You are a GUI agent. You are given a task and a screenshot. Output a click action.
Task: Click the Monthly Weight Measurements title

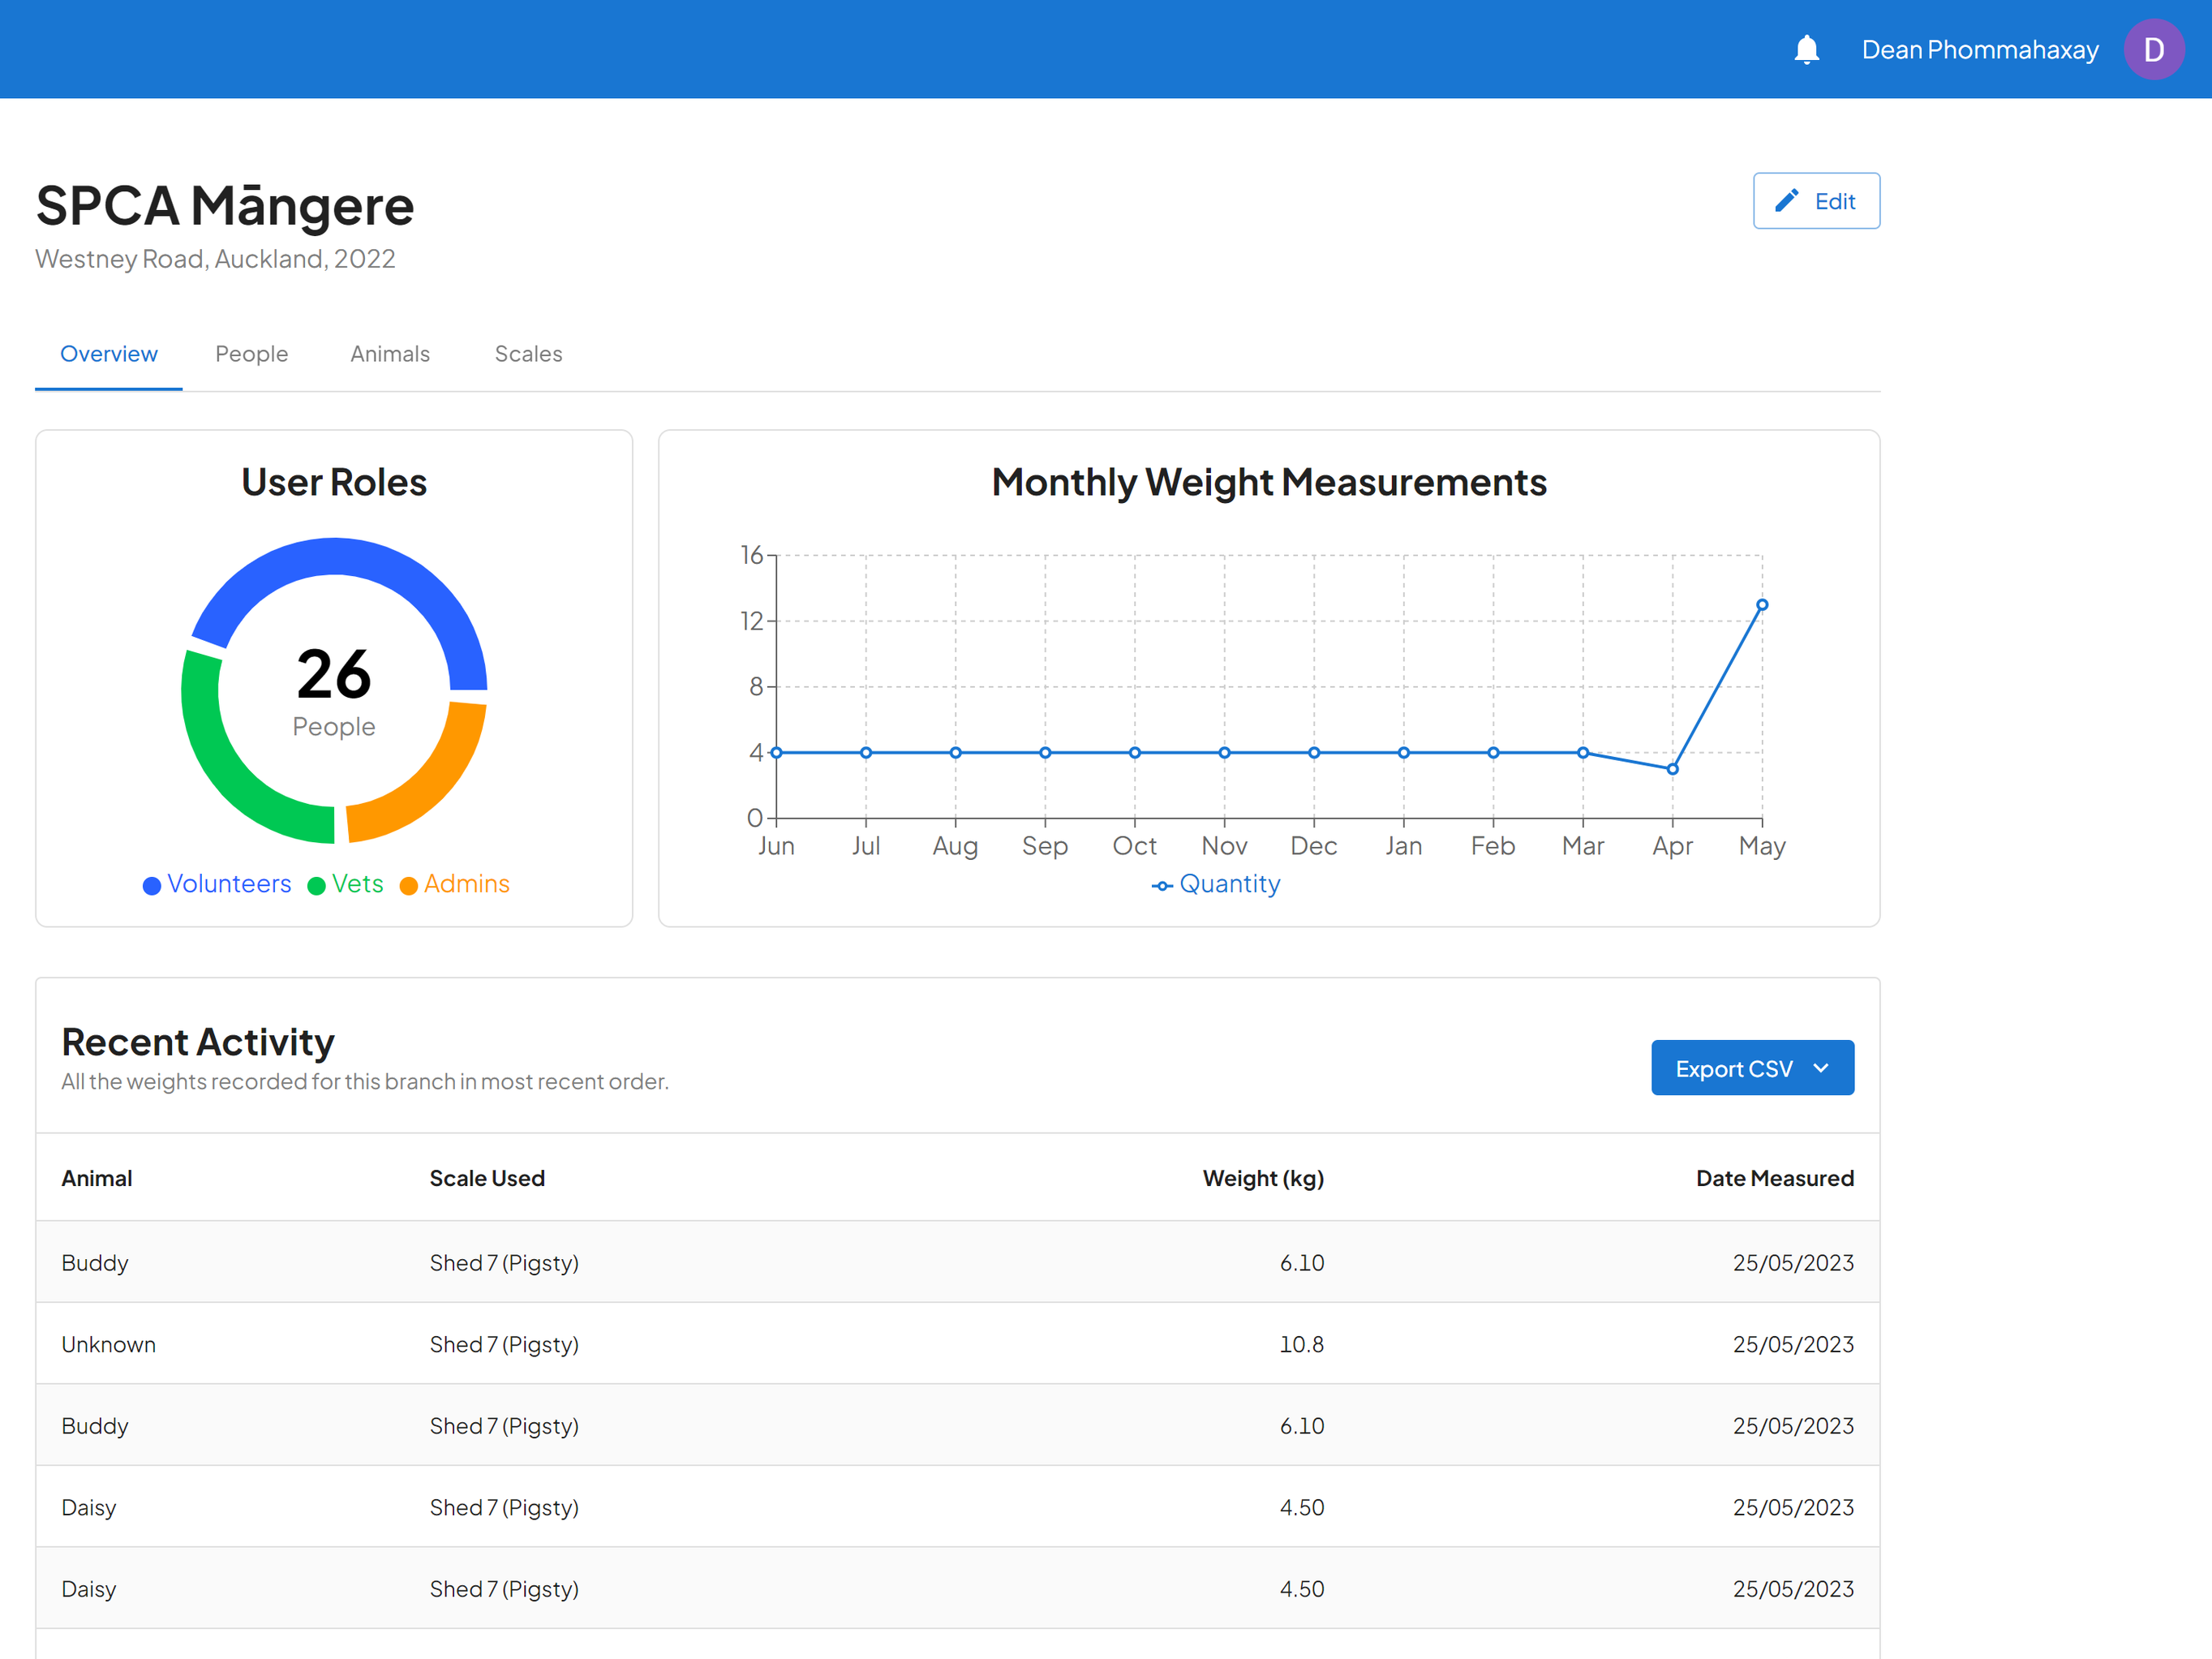tap(1269, 482)
